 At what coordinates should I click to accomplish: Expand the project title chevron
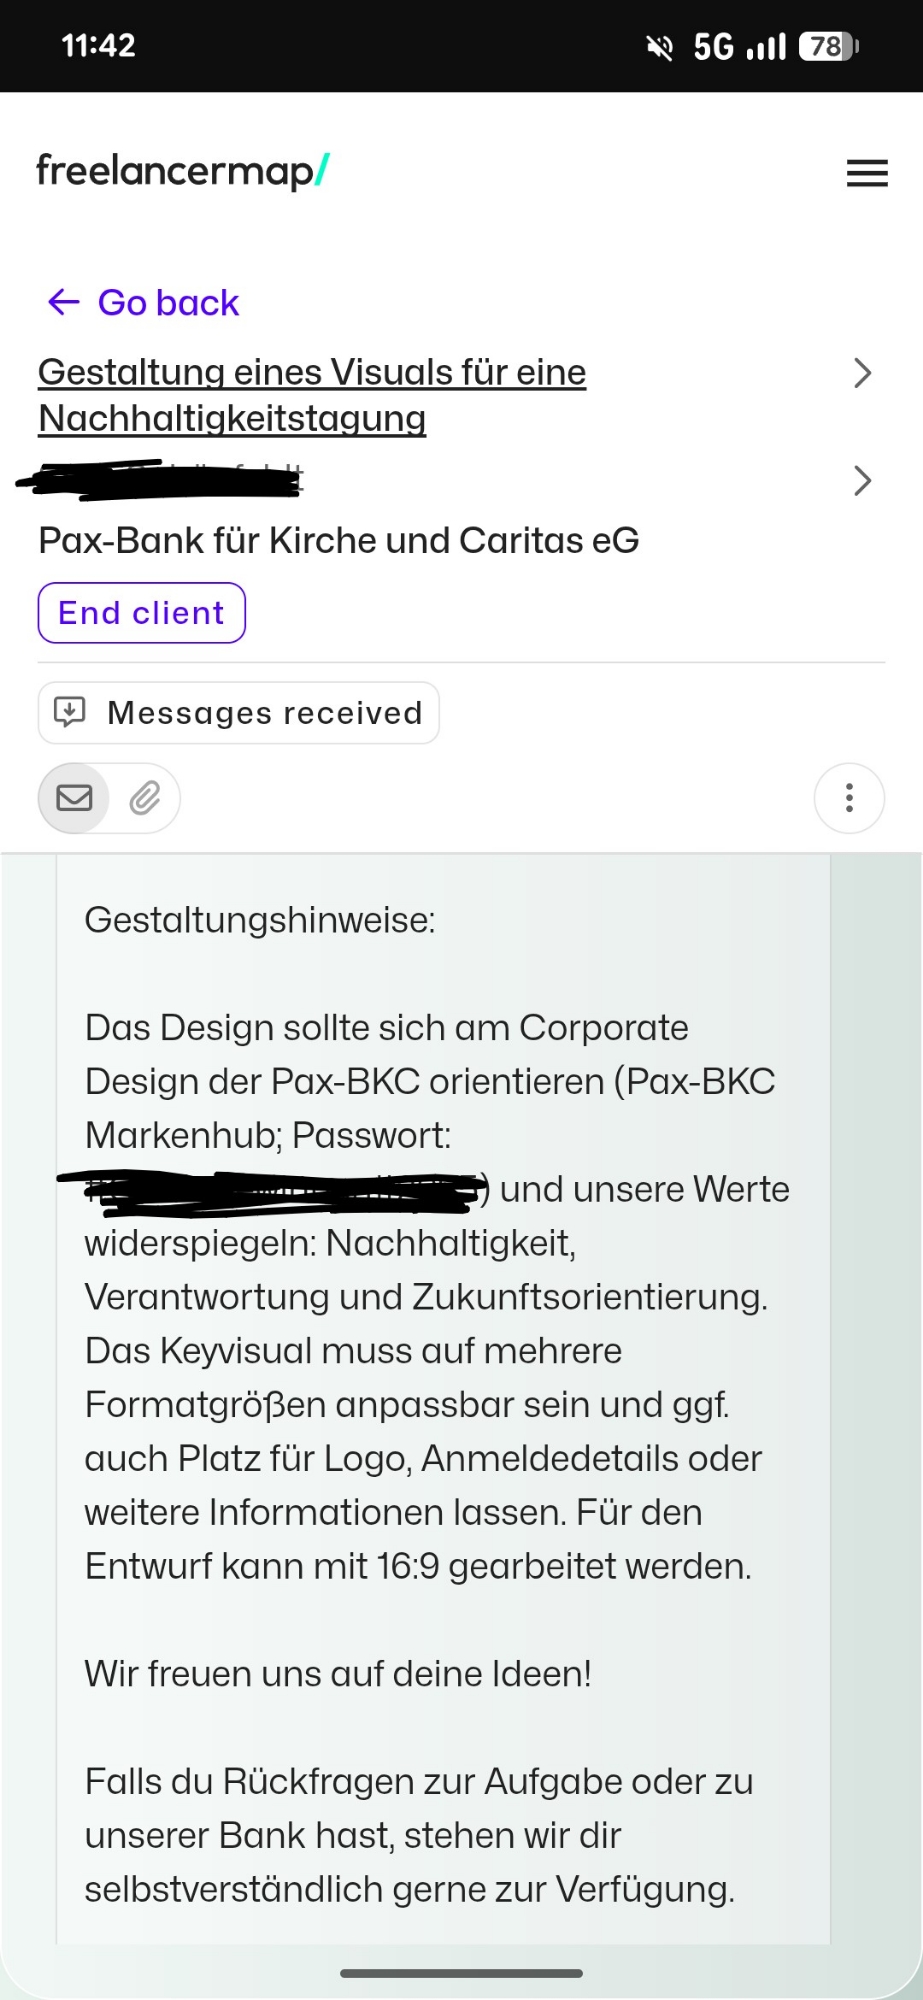click(x=862, y=373)
